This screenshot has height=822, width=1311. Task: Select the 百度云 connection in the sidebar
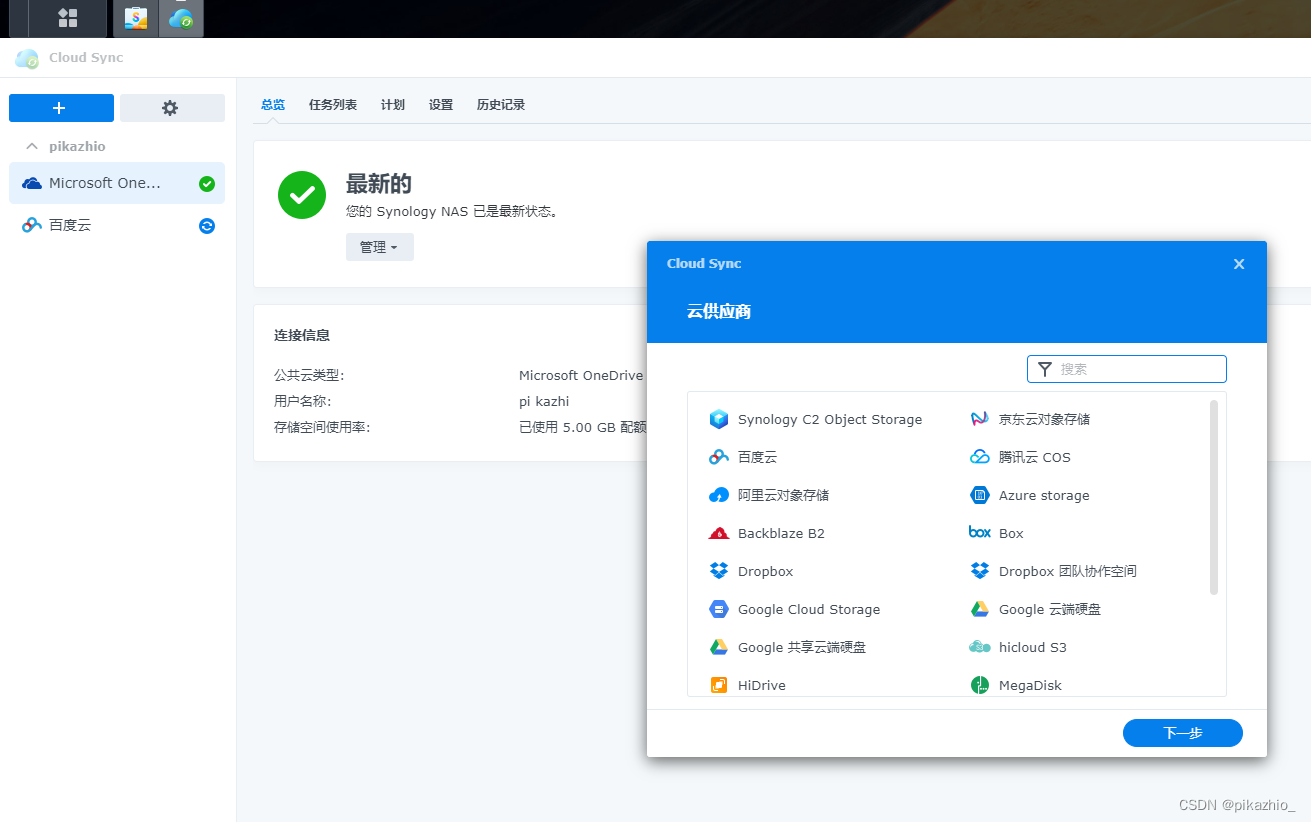pyautogui.click(x=117, y=225)
